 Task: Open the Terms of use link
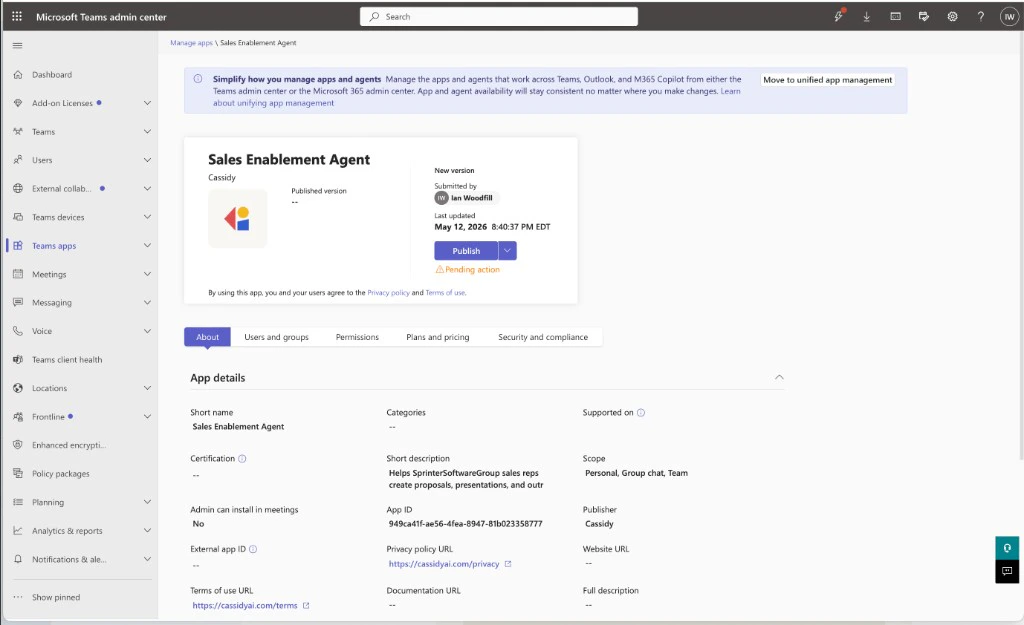coord(445,293)
